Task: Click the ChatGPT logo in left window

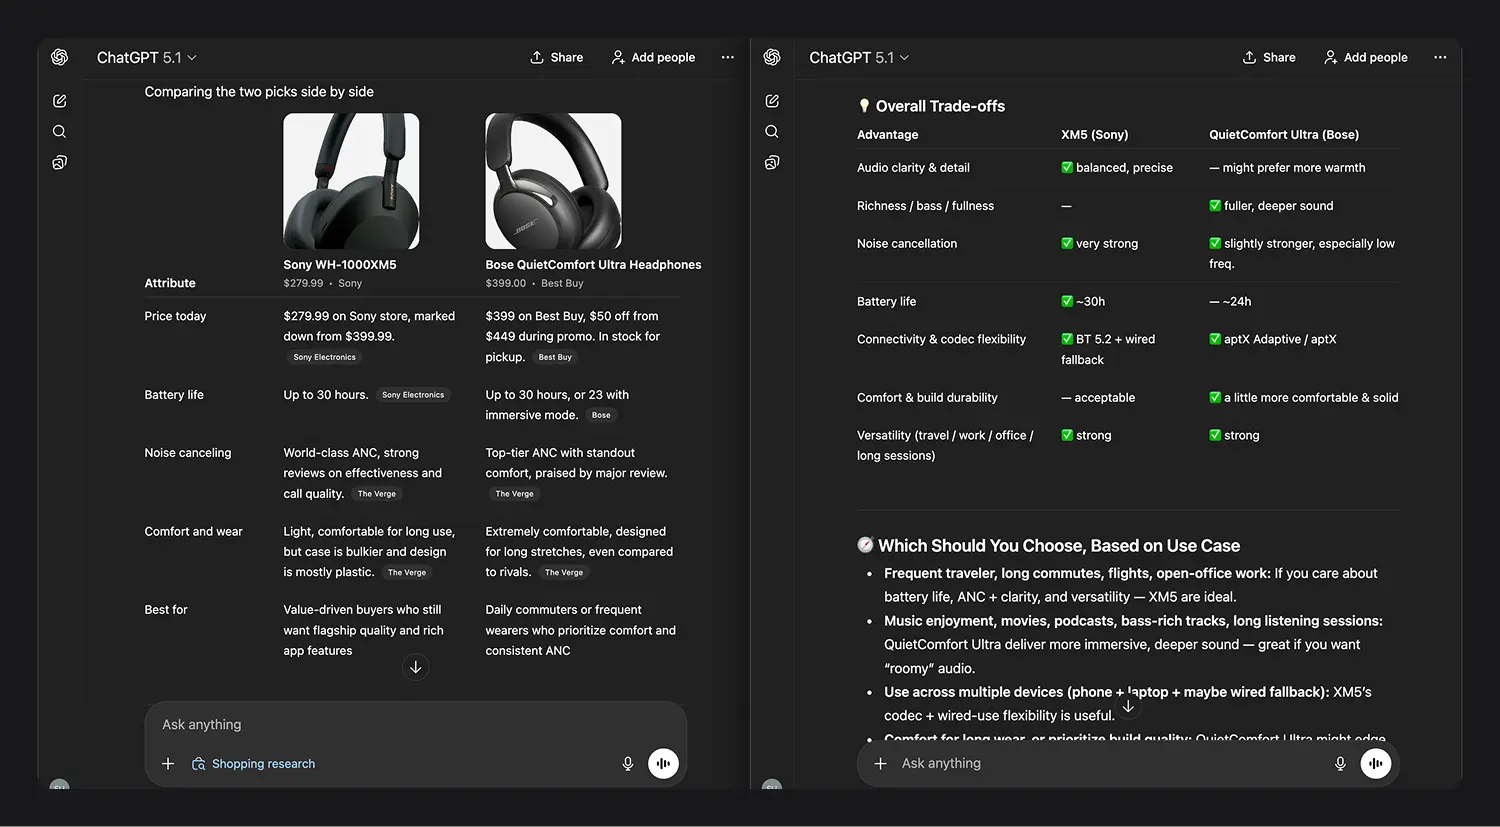Action: click(59, 57)
